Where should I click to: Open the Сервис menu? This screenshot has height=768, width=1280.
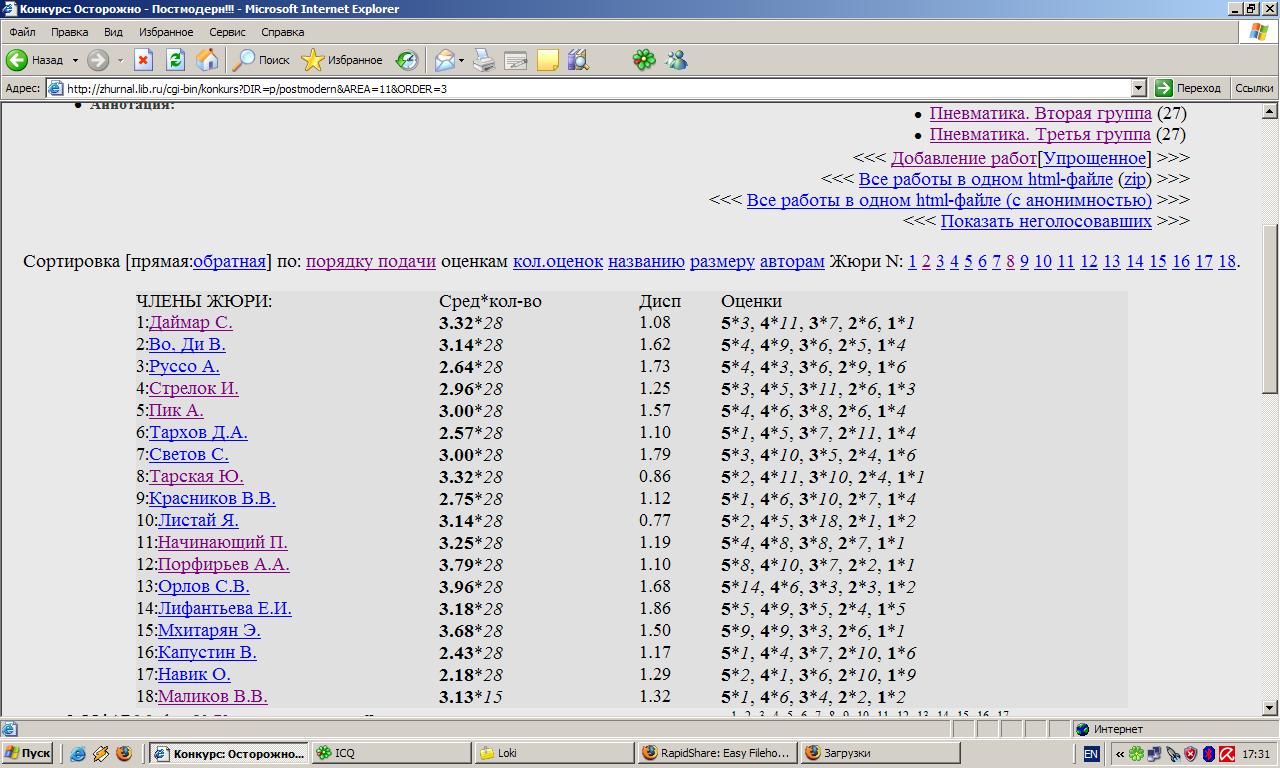click(x=227, y=32)
